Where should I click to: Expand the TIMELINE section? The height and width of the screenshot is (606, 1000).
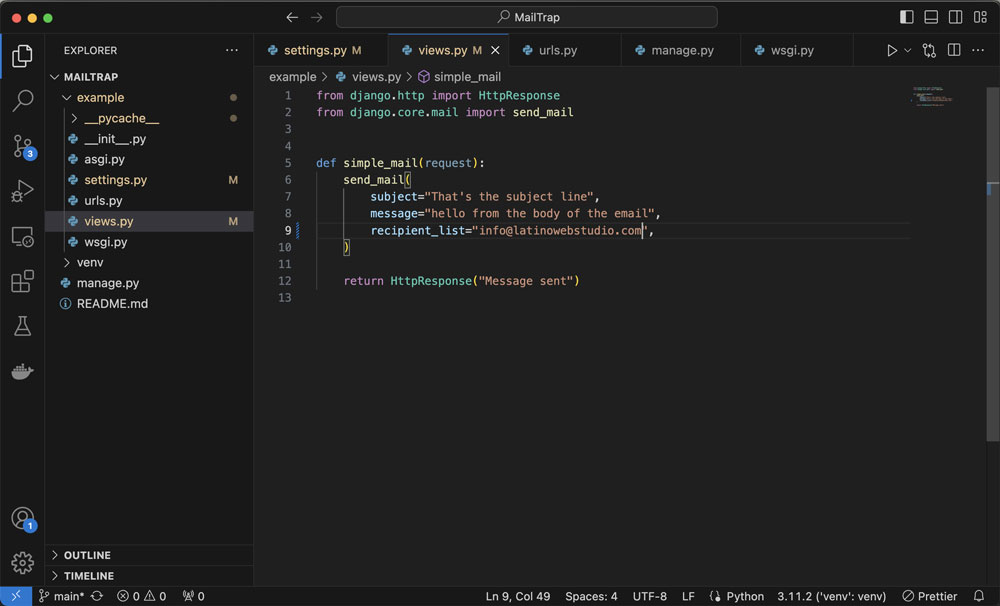coord(149,575)
